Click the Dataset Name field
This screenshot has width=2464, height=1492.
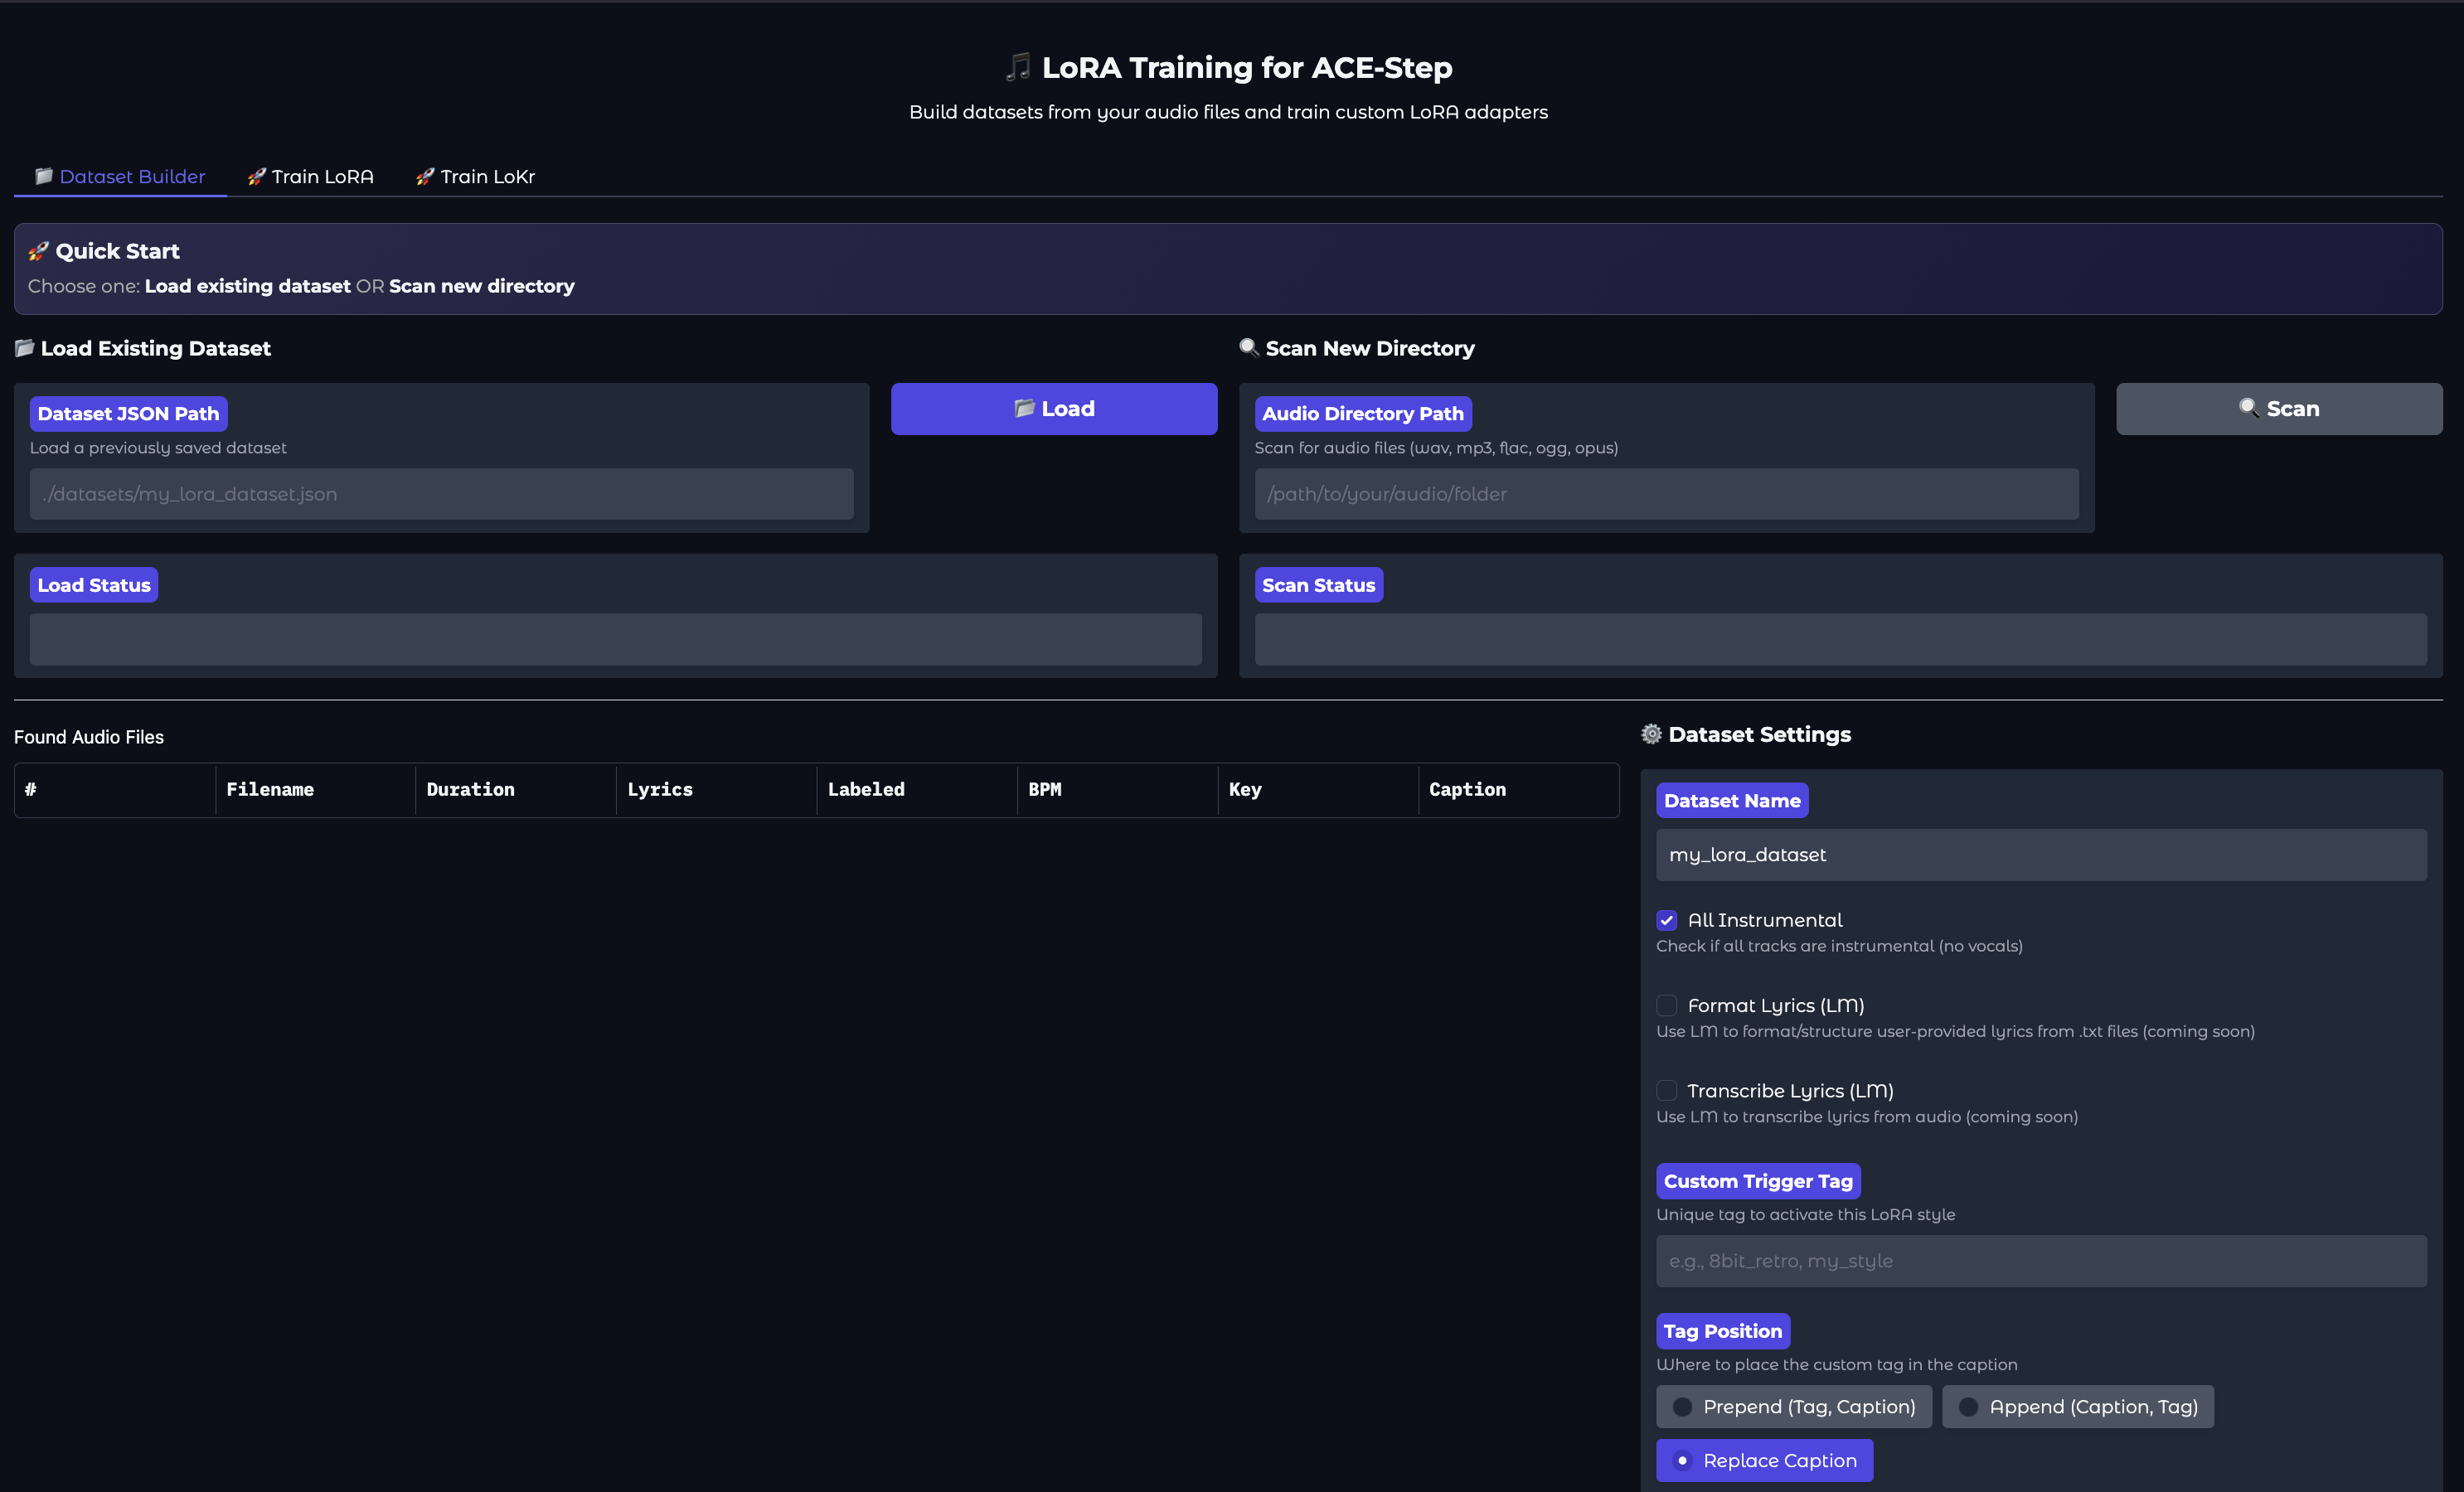(2040, 854)
